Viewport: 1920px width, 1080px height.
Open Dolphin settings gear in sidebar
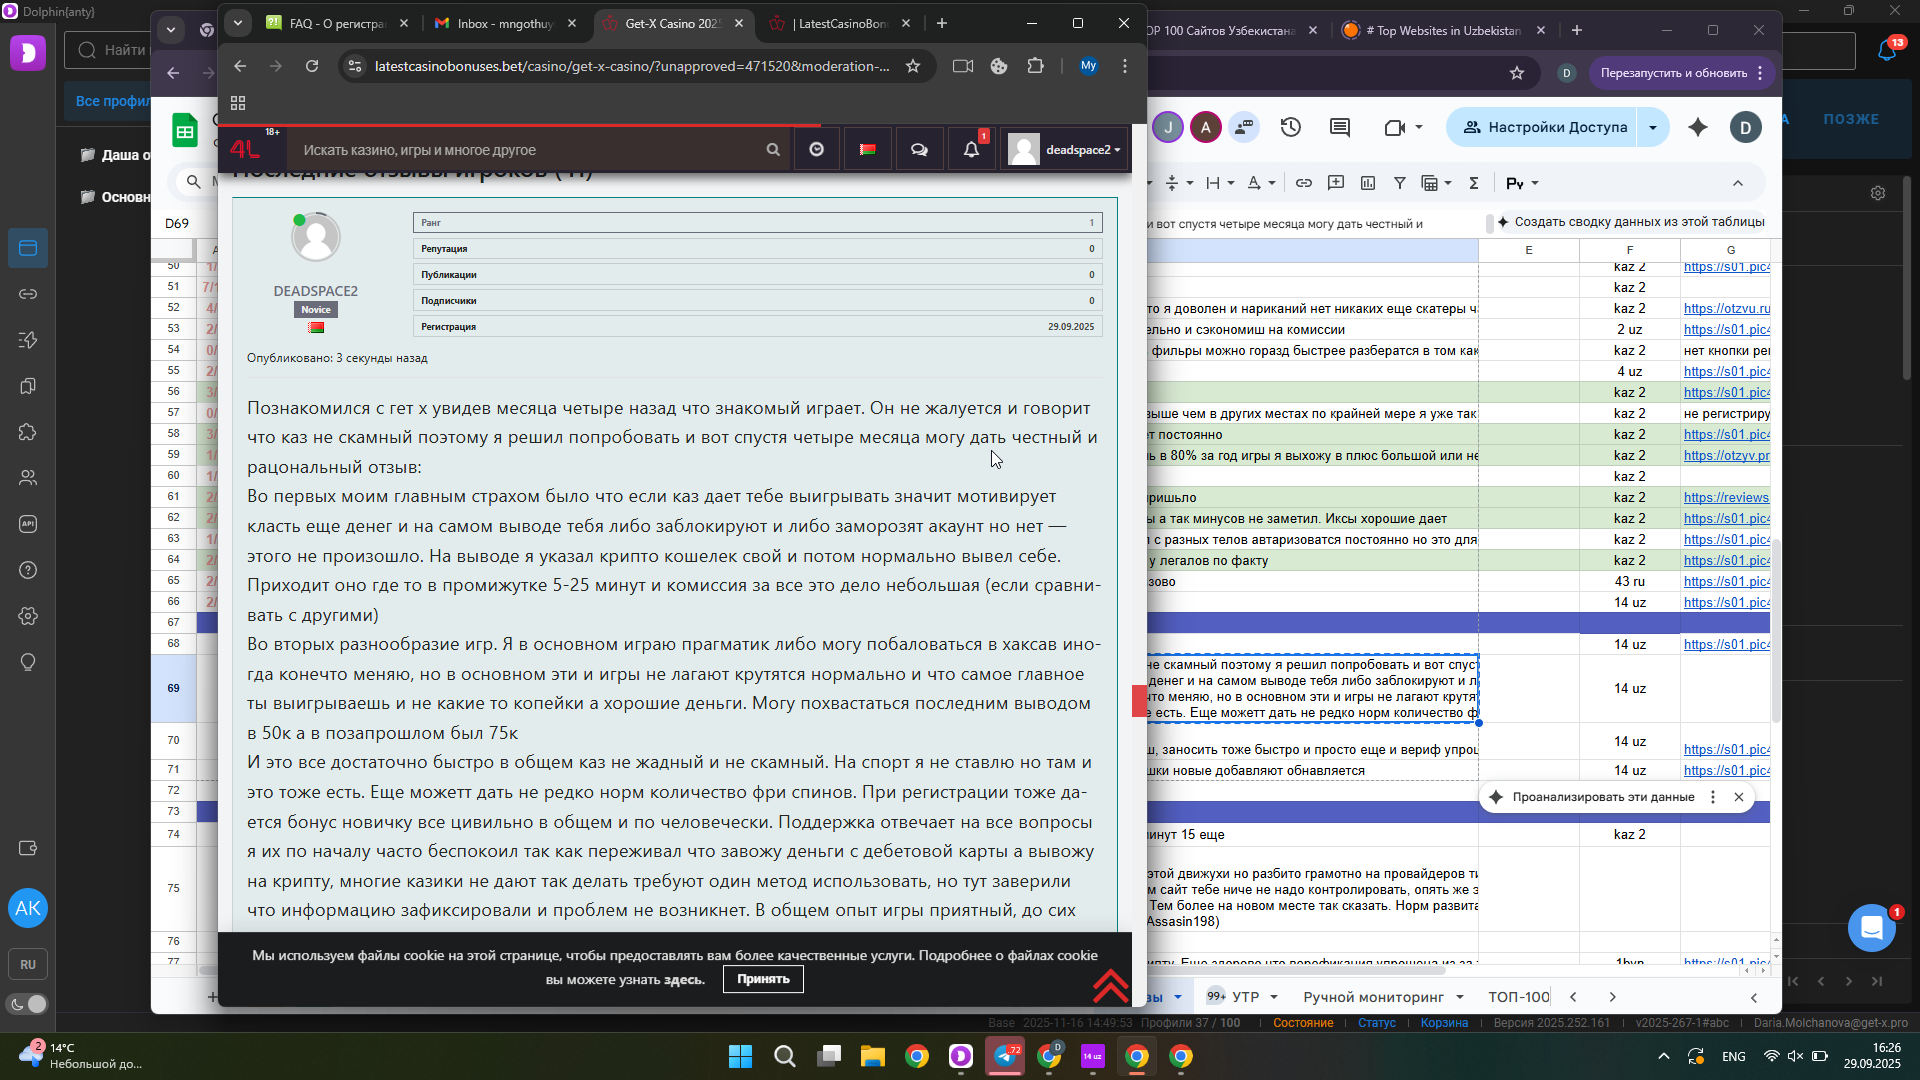click(28, 616)
